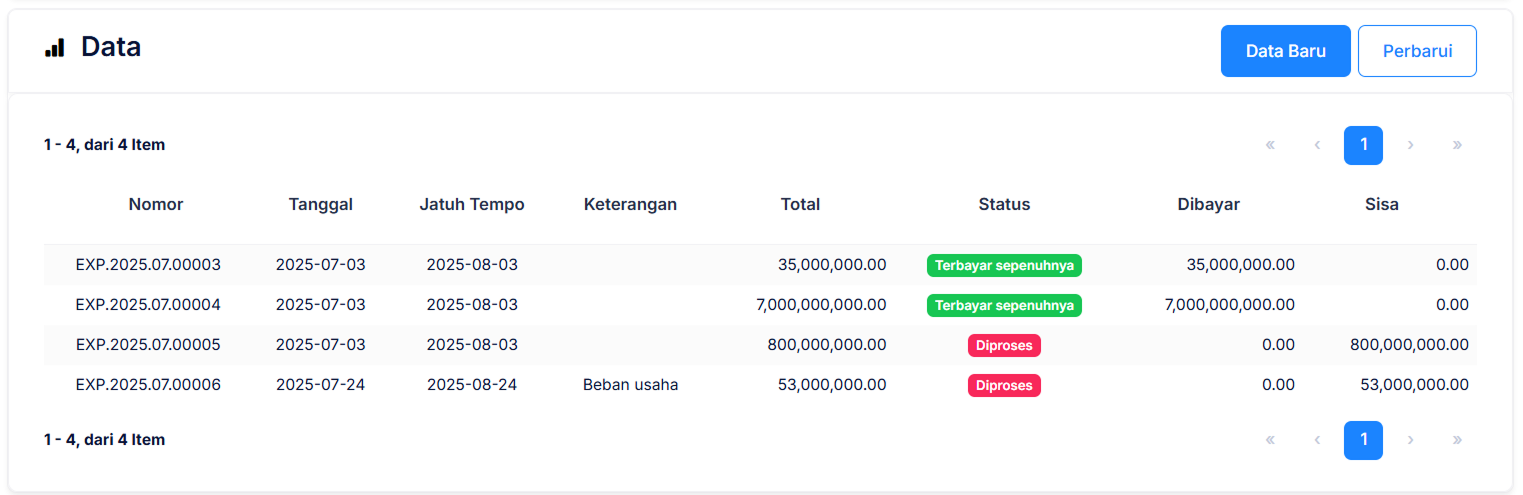The width and height of the screenshot is (1523, 495).
Task: Click the Sisa column header
Action: pos(1382,204)
